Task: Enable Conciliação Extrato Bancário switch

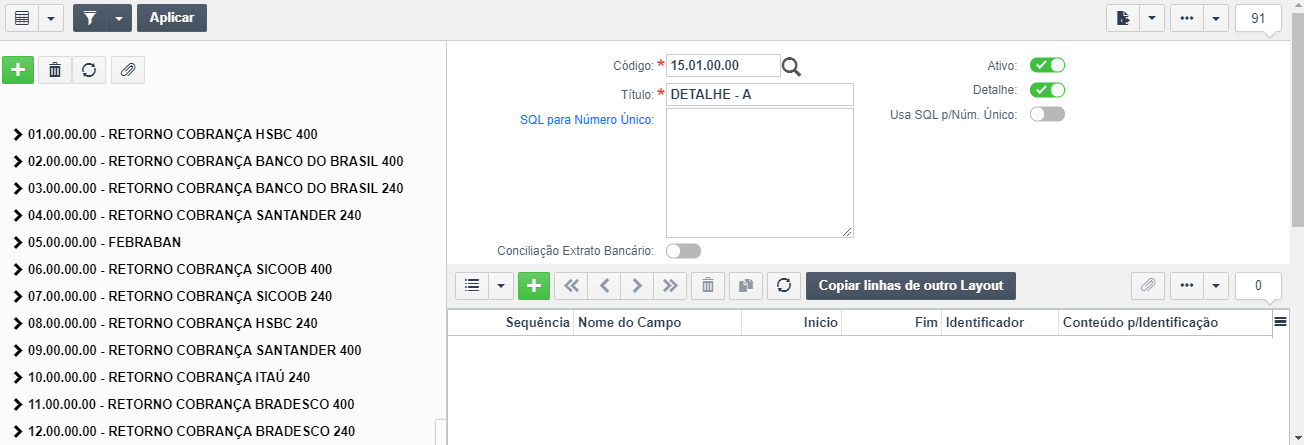Action: [683, 250]
